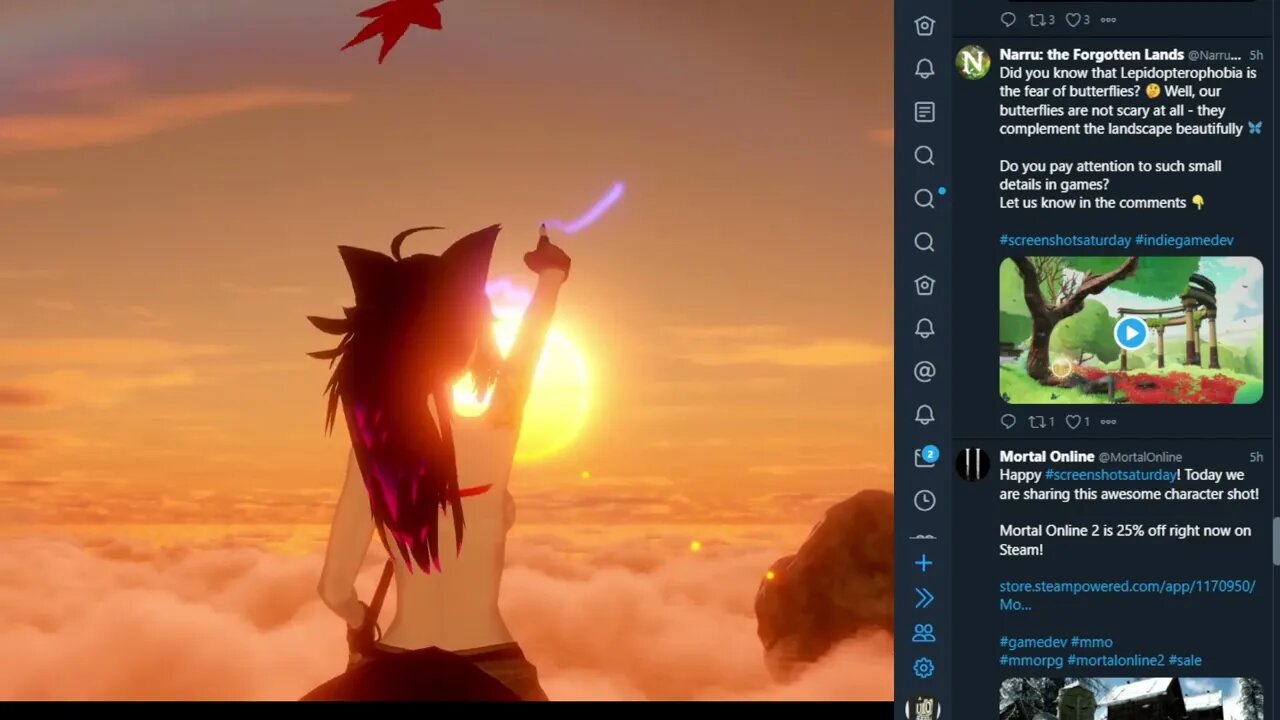
Task: Open the Mortal Online snowy screenshot image
Action: point(1131,698)
